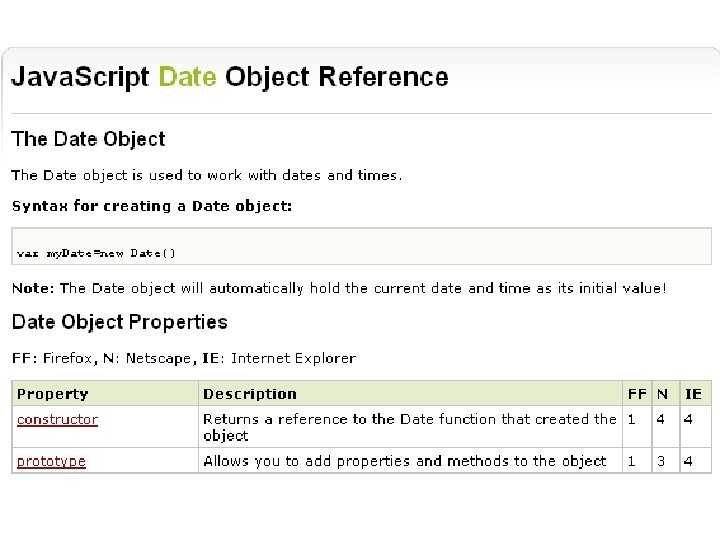Select the N column header in table
Image resolution: width=720 pixels, height=540 pixels.
coord(663,394)
